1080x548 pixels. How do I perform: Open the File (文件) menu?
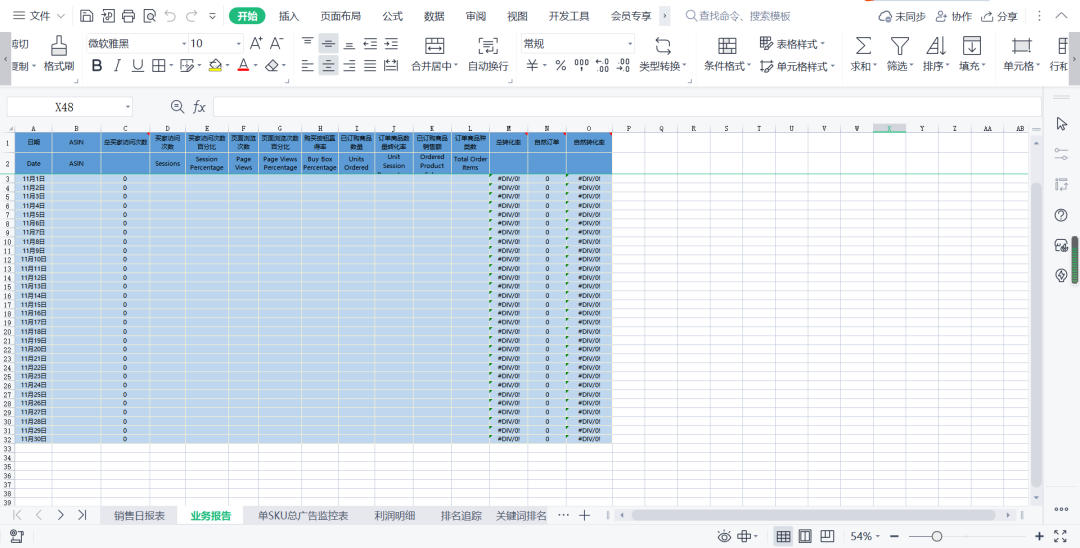pyautogui.click(x=39, y=16)
